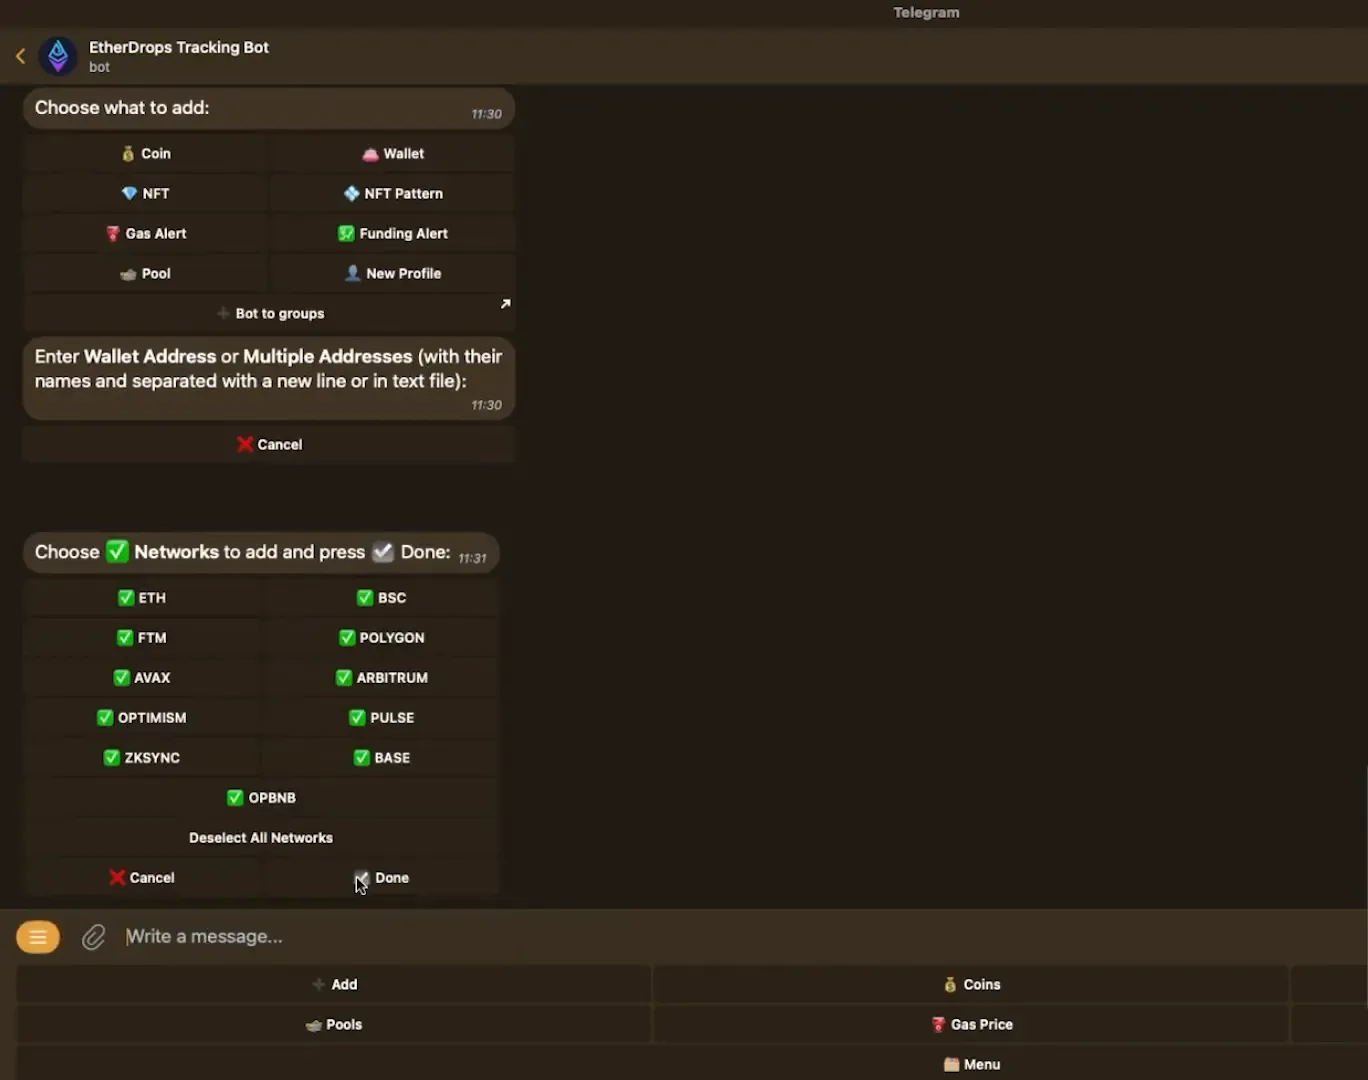Screen dimensions: 1368x1080
Task: Add a Funding Alert
Action: [392, 233]
